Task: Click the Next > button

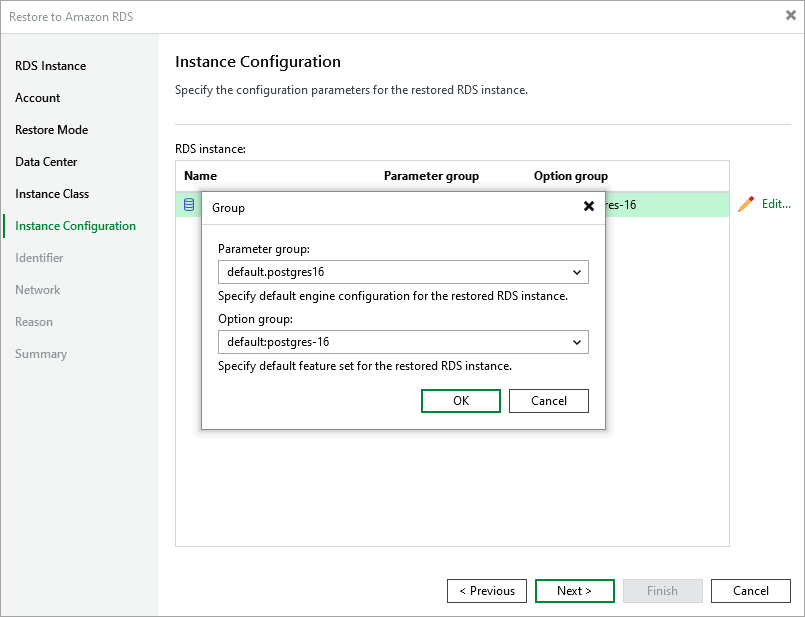Action: pyautogui.click(x=574, y=591)
